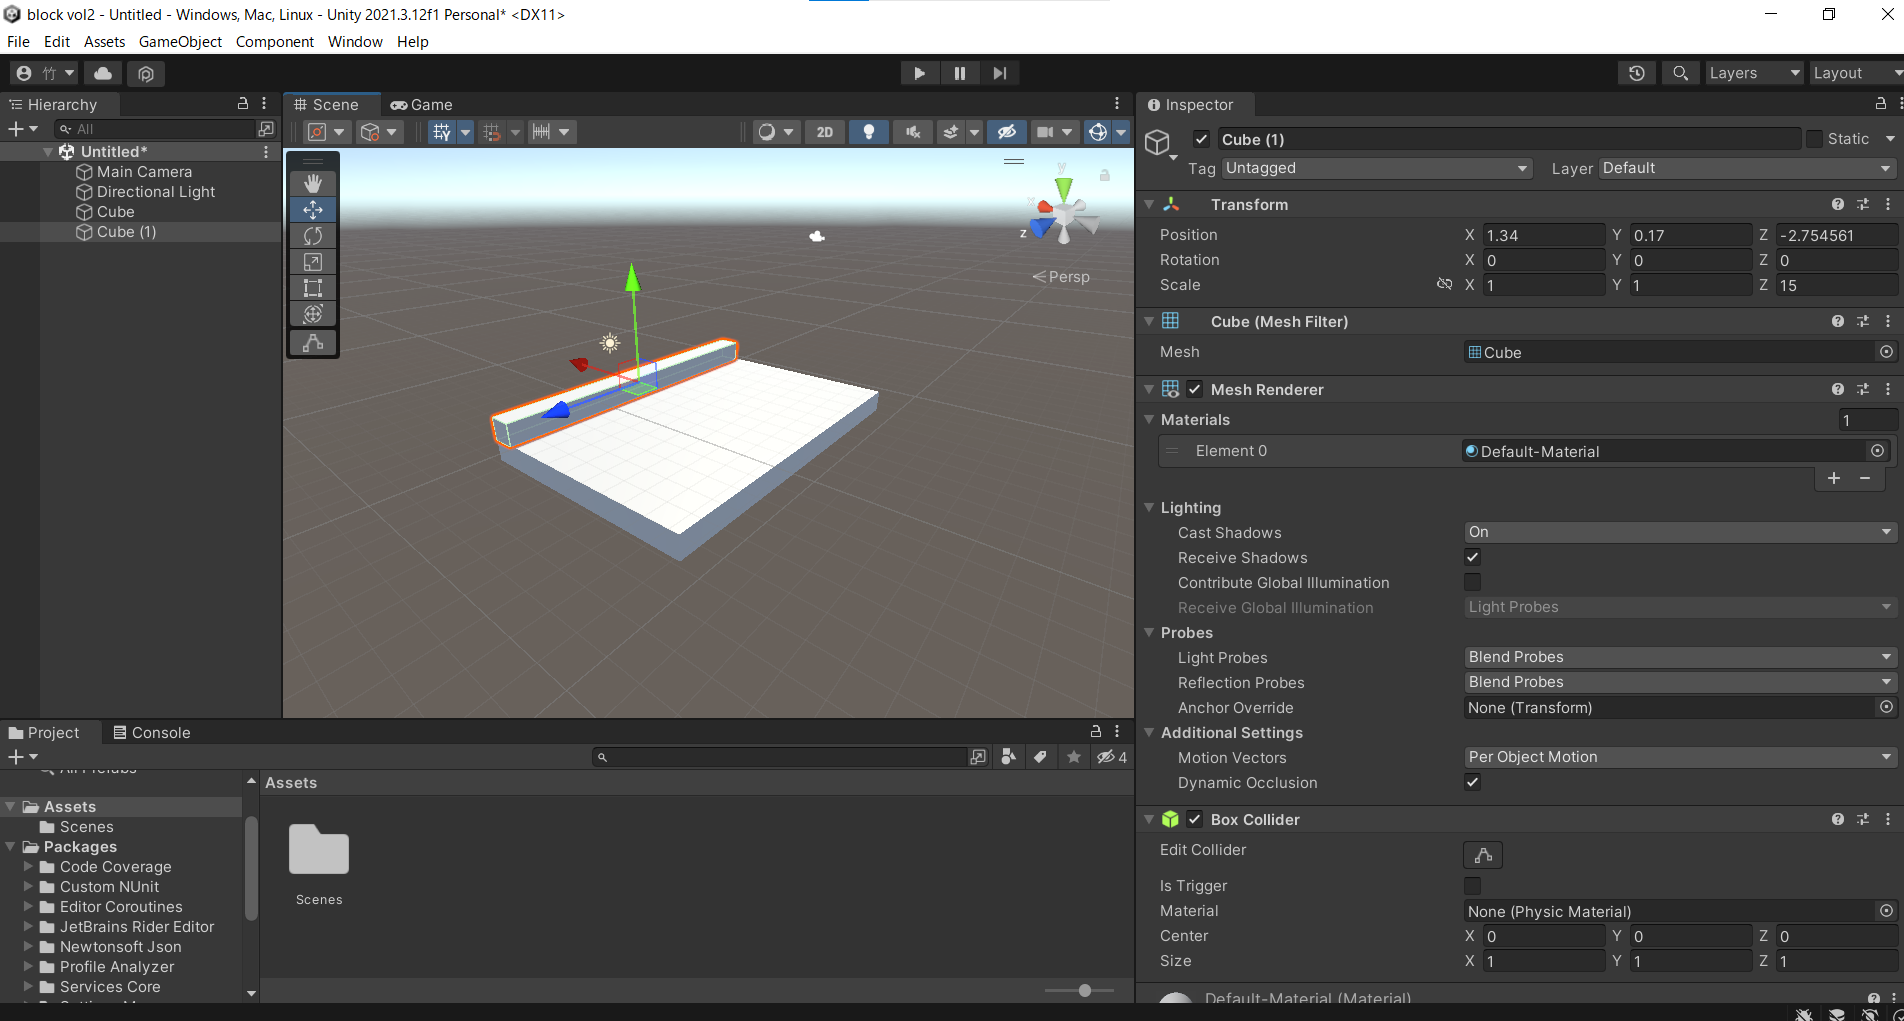Click the Play button
The image size is (1904, 1021).
(x=919, y=73)
